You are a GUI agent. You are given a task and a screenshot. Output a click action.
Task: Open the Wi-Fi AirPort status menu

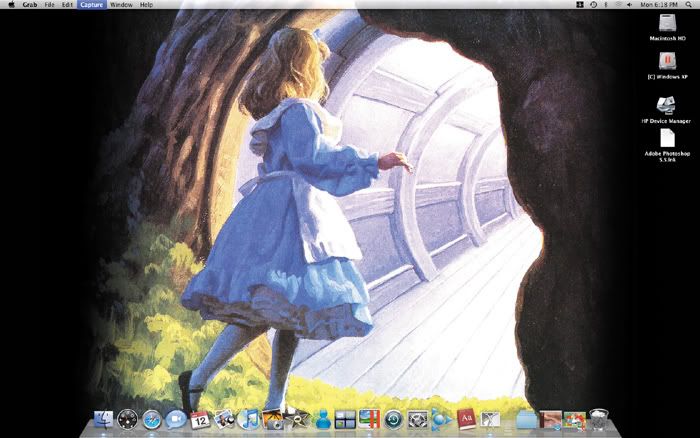click(618, 4)
